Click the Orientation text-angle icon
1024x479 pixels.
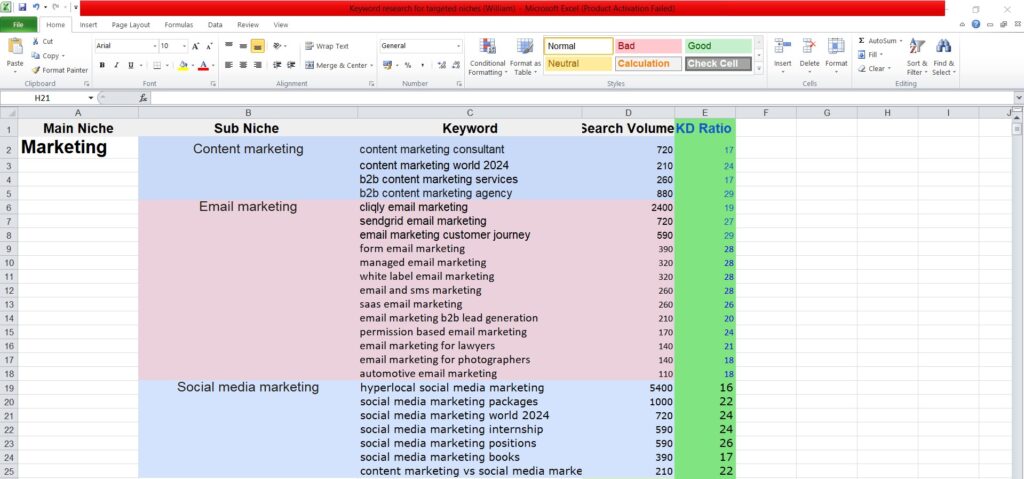tap(280, 46)
